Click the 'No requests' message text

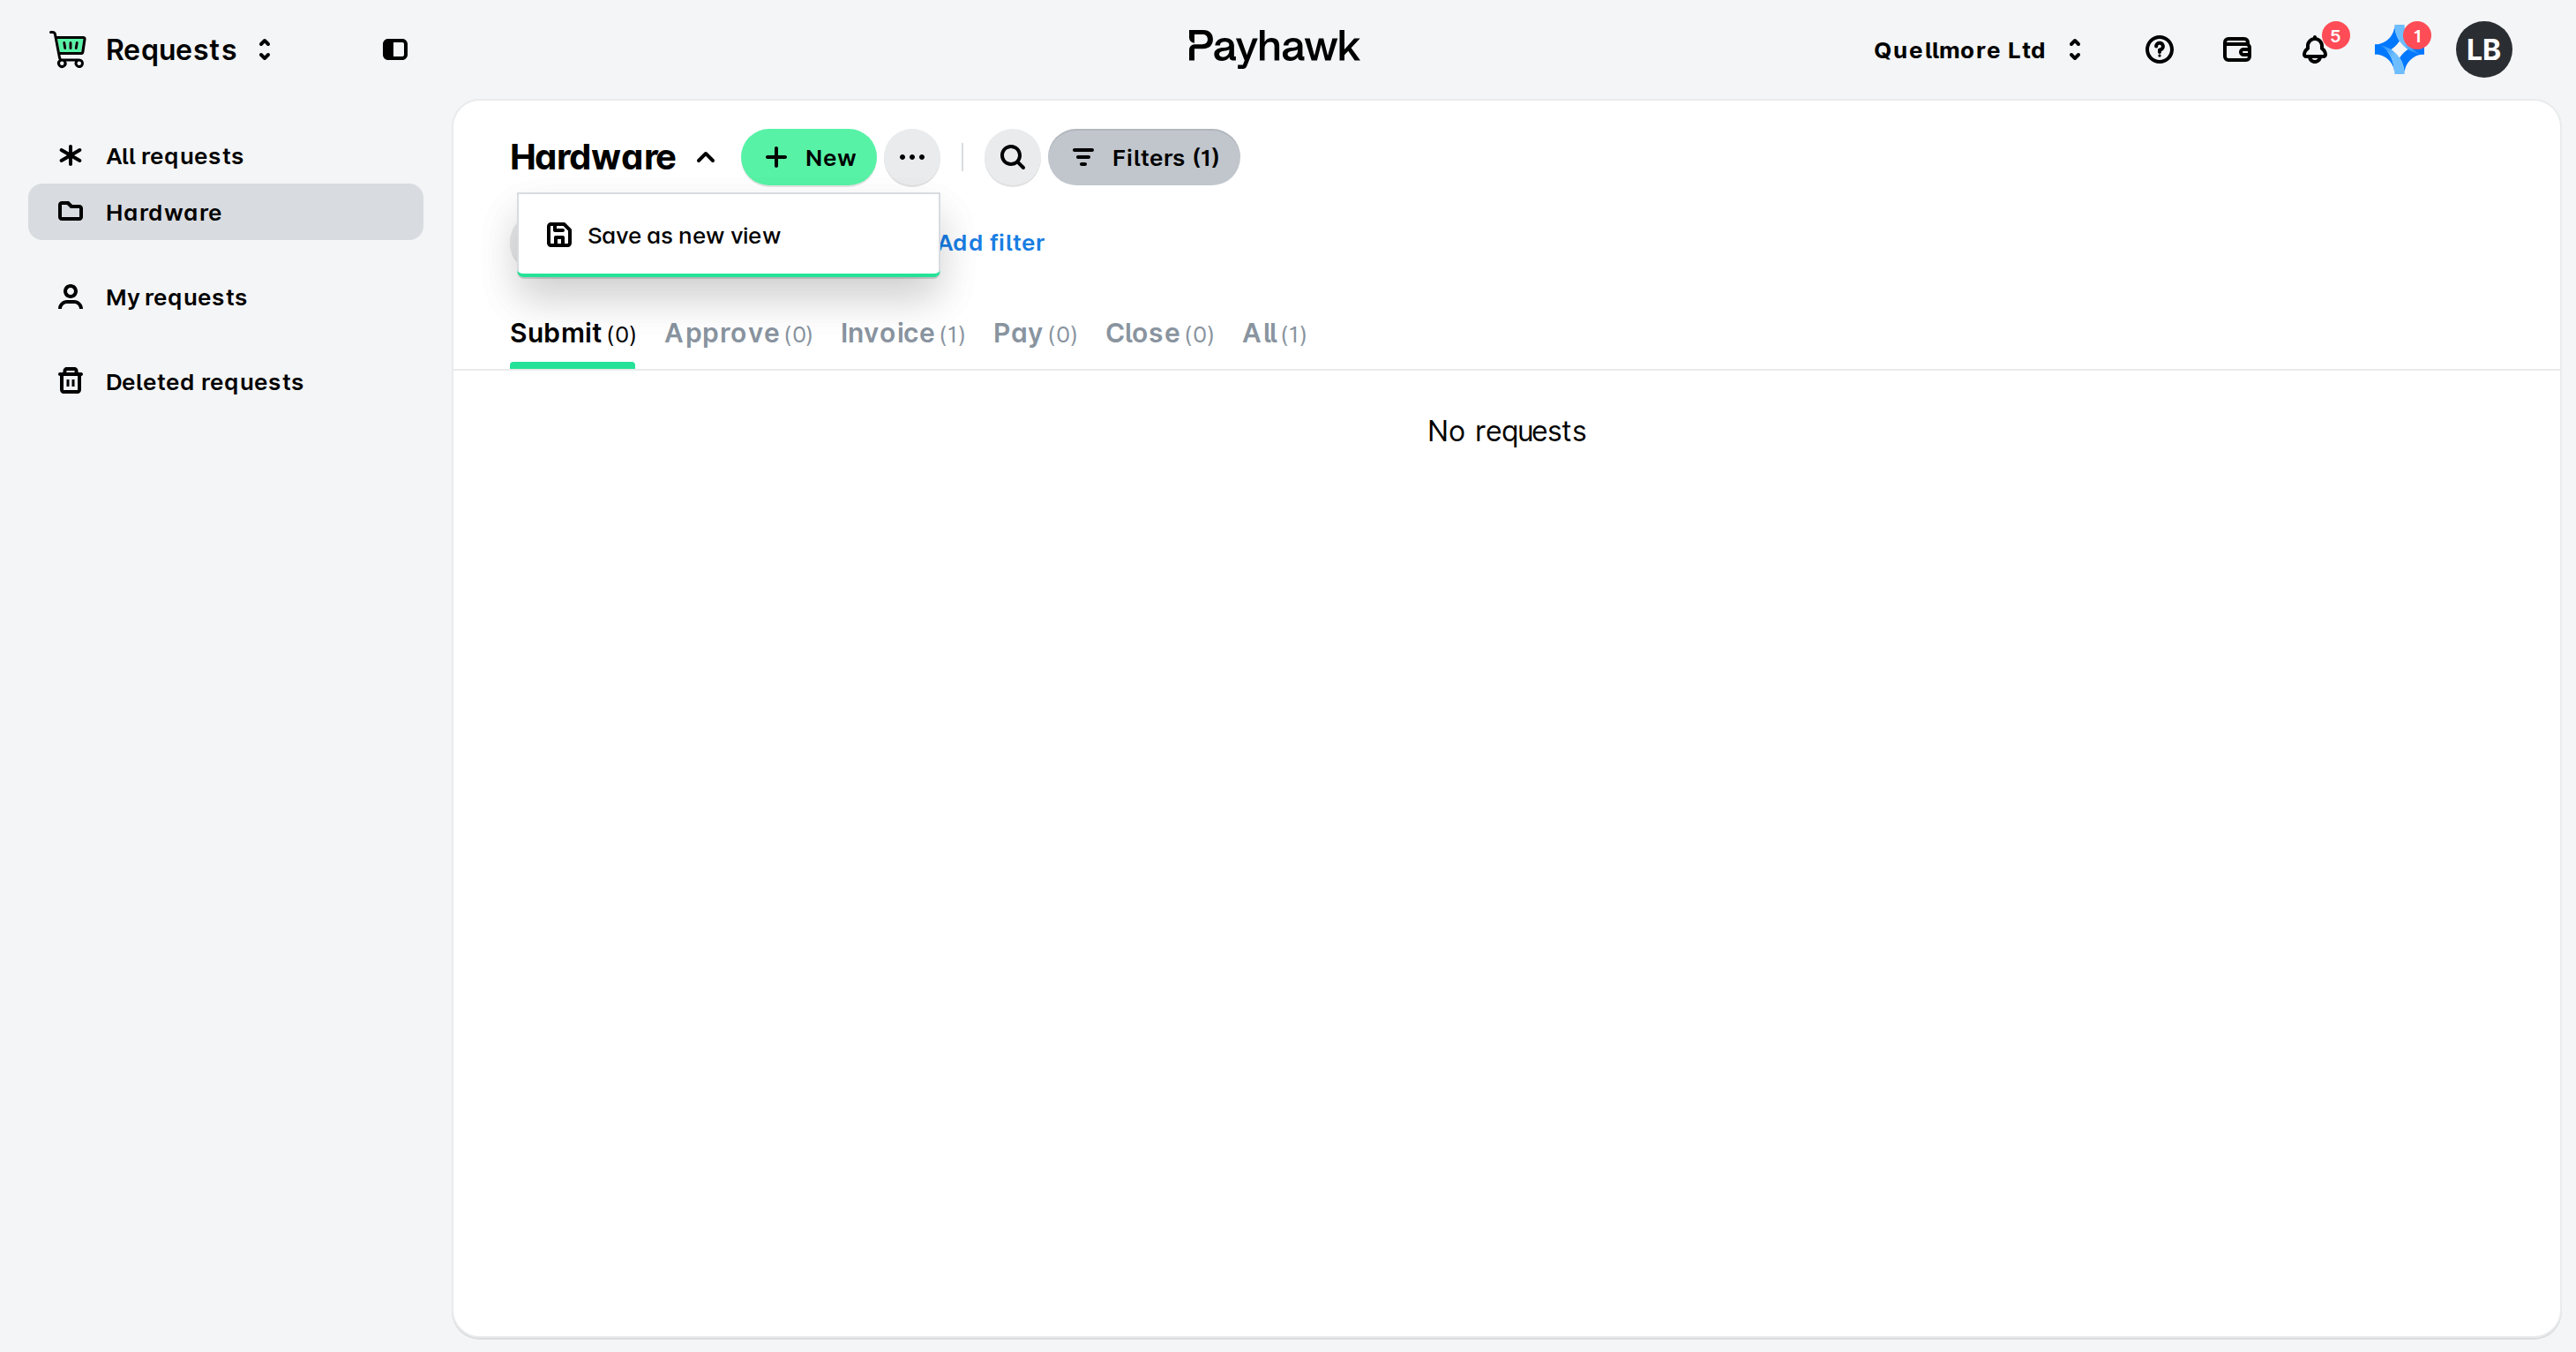pyautogui.click(x=1506, y=431)
